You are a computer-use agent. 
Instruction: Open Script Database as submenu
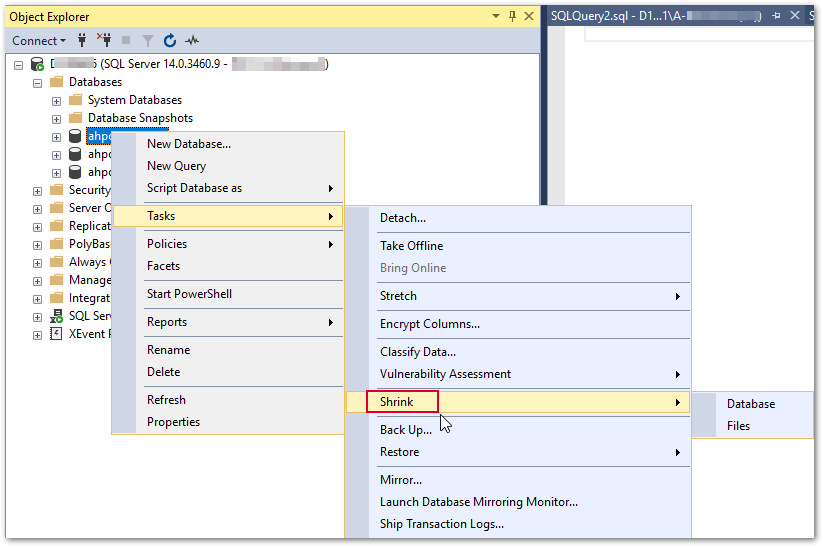coord(228,188)
